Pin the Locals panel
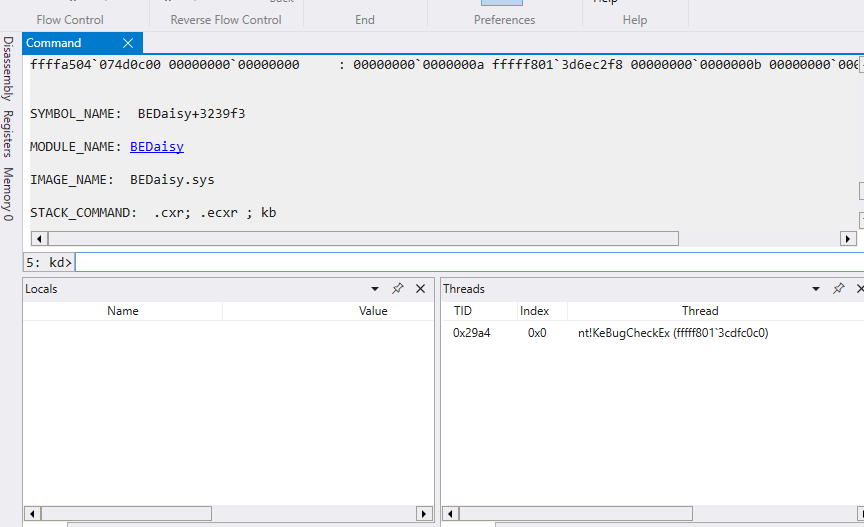 (397, 288)
